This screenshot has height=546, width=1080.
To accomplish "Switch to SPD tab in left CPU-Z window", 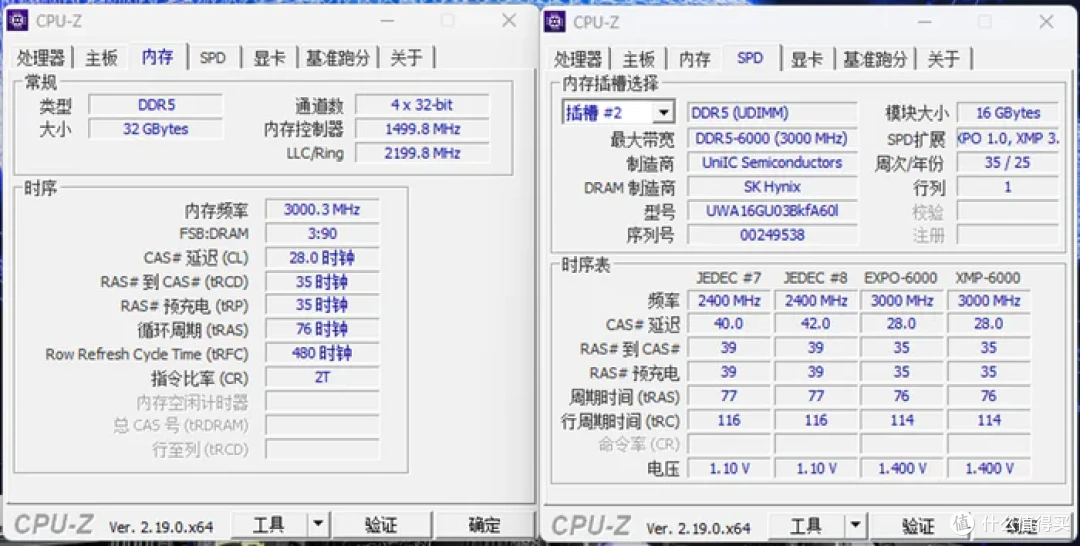I will [213, 58].
